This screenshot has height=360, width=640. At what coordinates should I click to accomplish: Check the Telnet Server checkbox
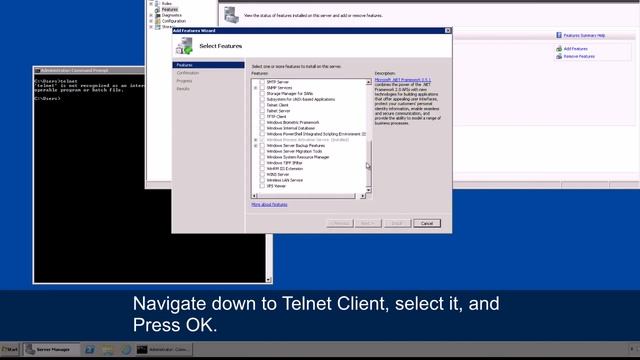pyautogui.click(x=262, y=111)
